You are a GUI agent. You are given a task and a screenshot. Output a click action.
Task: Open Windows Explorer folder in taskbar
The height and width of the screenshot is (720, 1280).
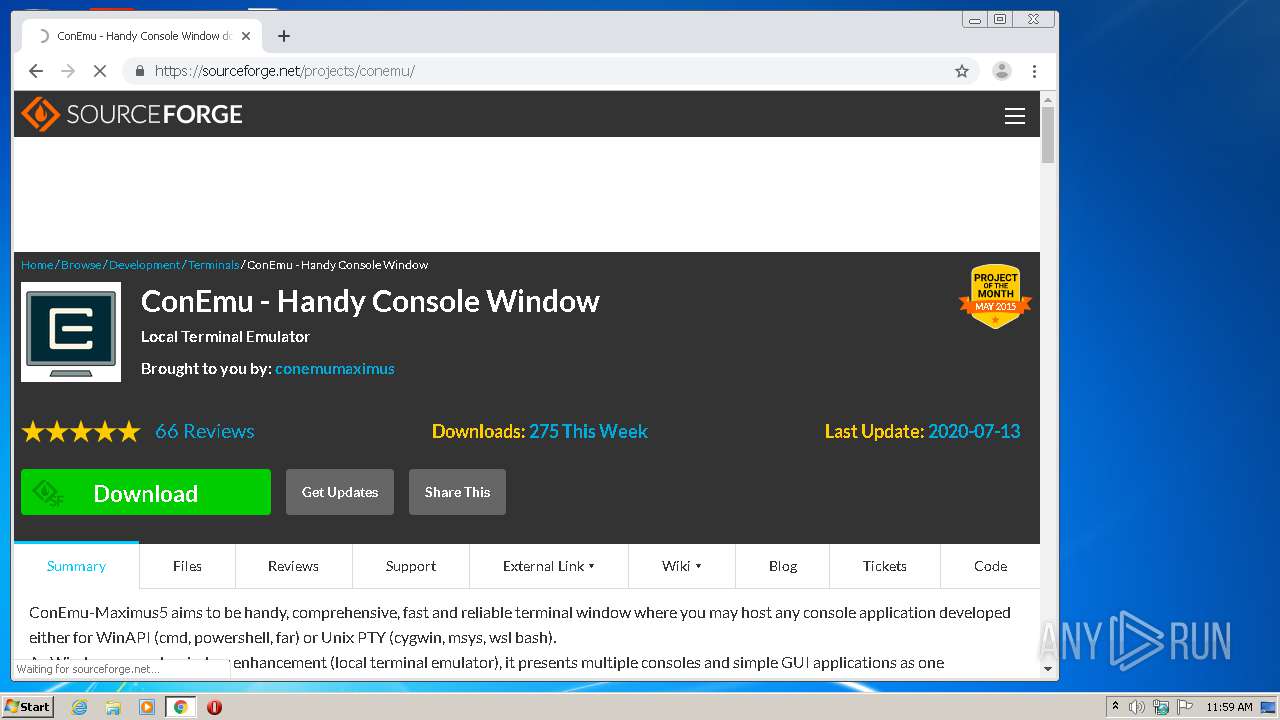tap(113, 707)
